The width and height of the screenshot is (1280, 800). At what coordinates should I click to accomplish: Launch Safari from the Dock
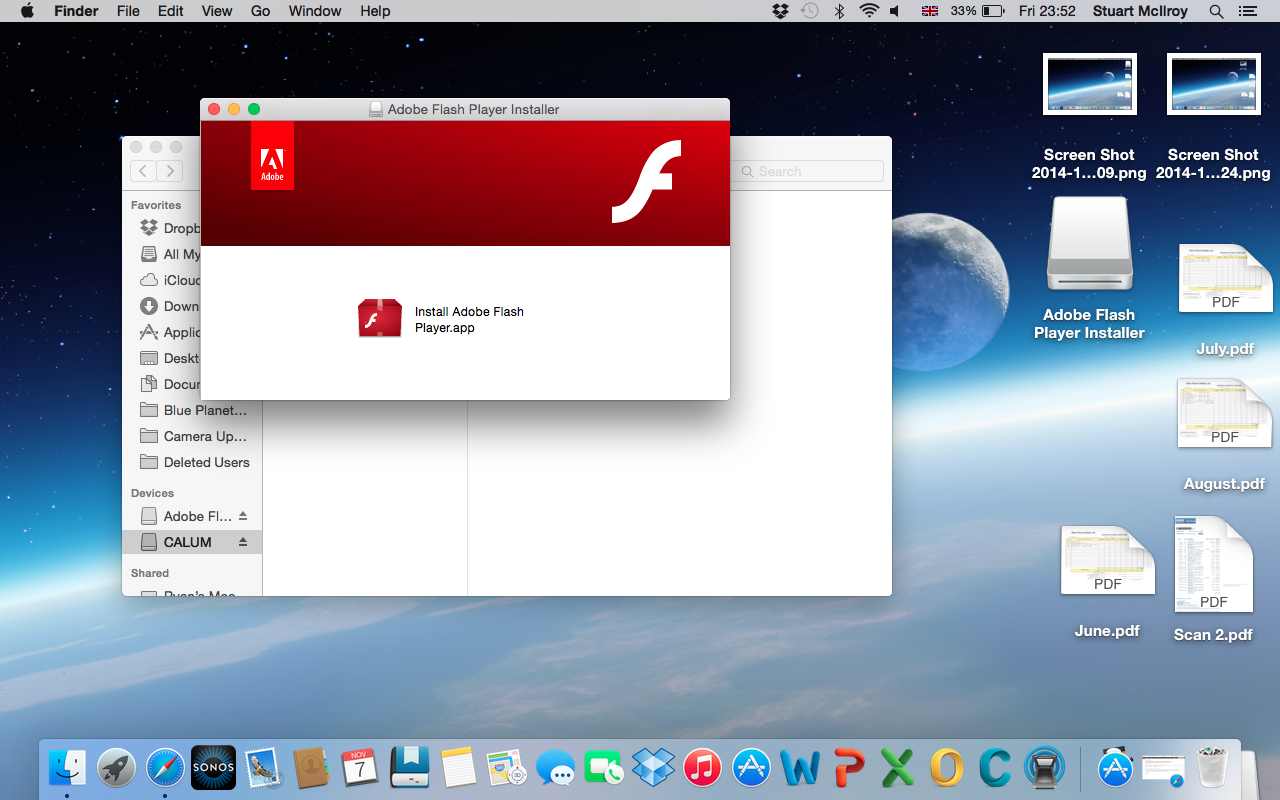pos(165,768)
